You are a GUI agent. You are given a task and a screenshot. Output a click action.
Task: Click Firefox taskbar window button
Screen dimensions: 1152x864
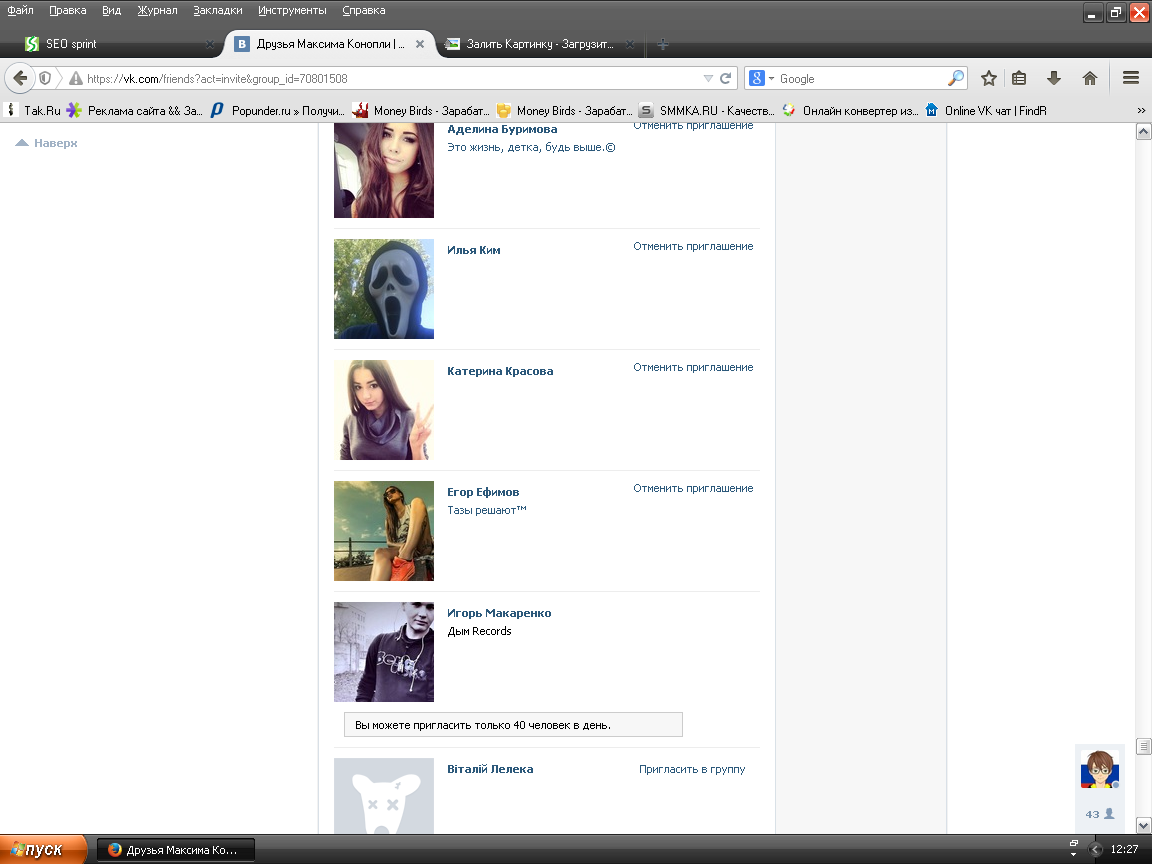[176, 850]
